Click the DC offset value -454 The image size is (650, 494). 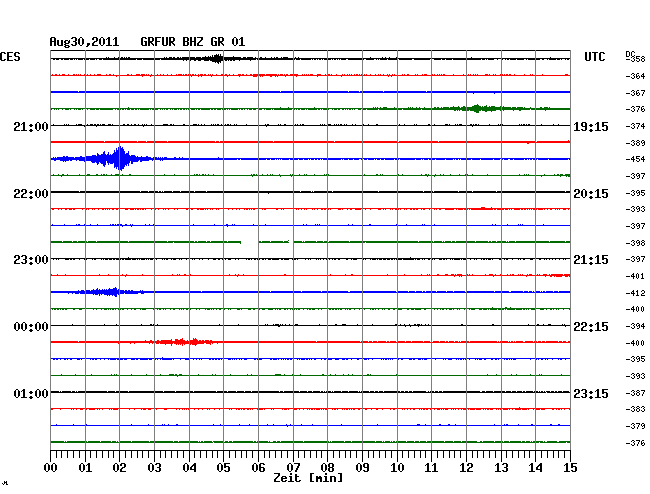tap(635, 159)
